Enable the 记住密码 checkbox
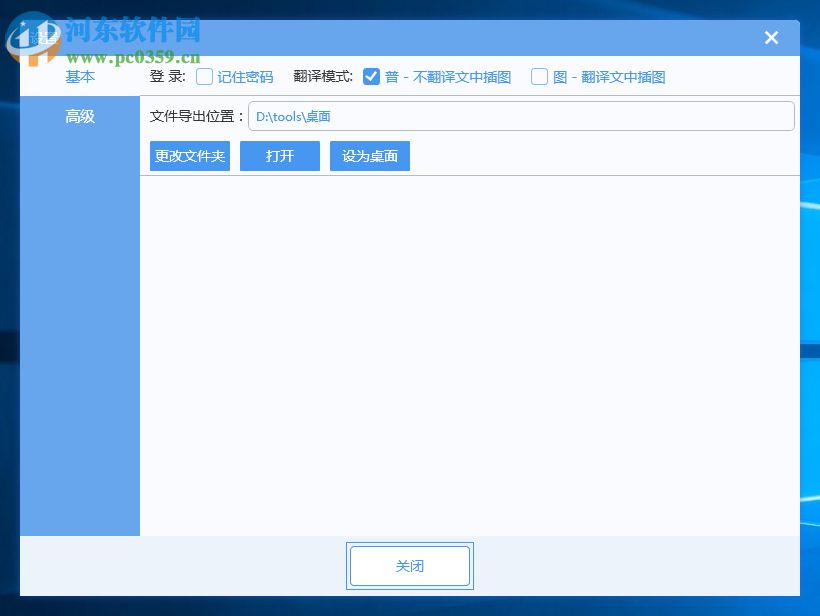The image size is (820, 616). coord(204,76)
